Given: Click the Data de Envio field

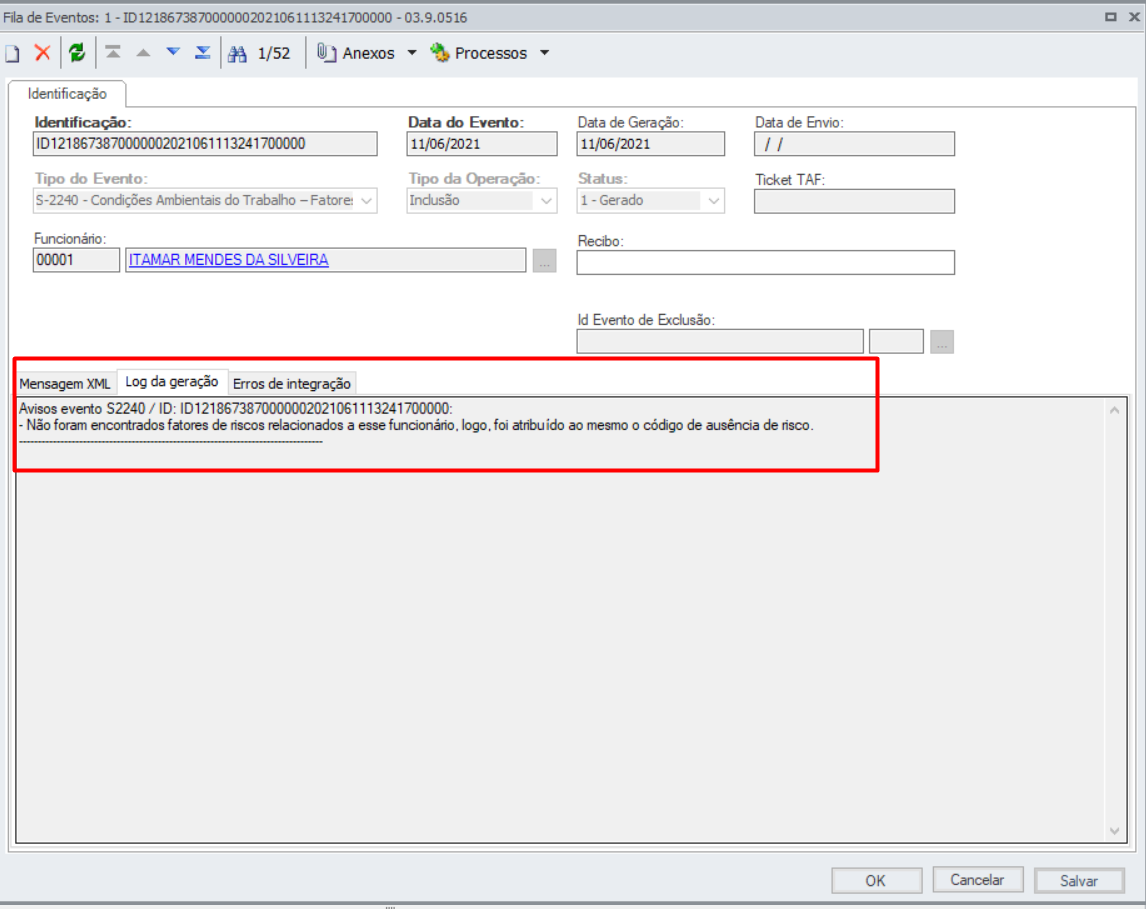Looking at the screenshot, I should coord(854,144).
